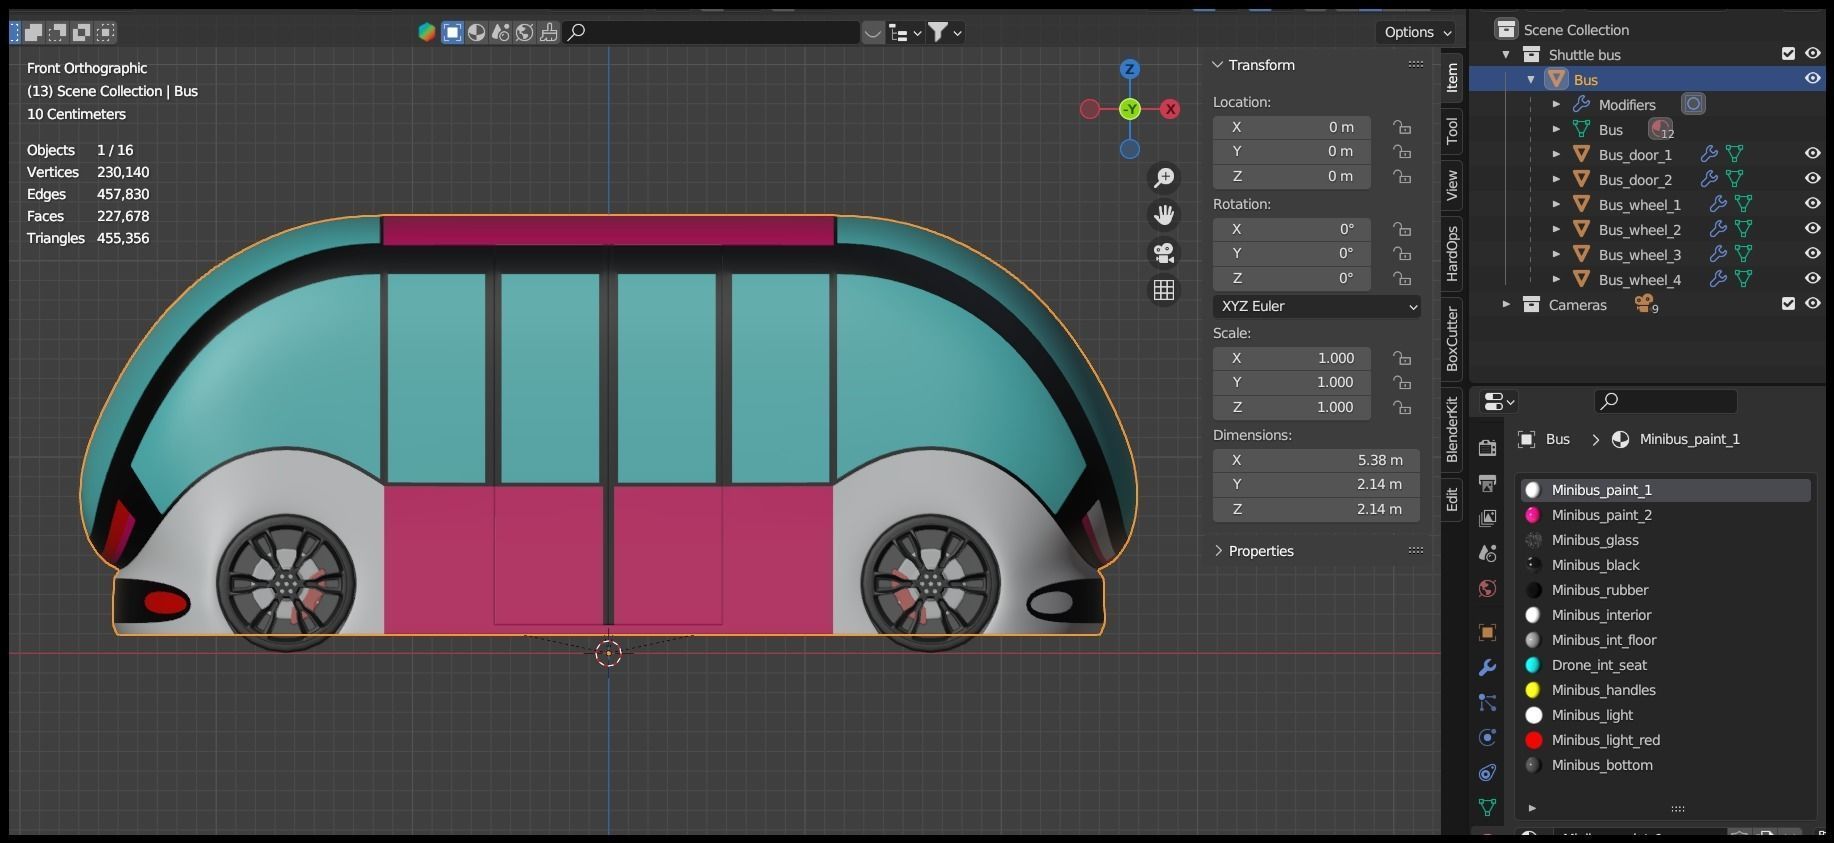Click the material icon beside Bus mesh

1661,129
